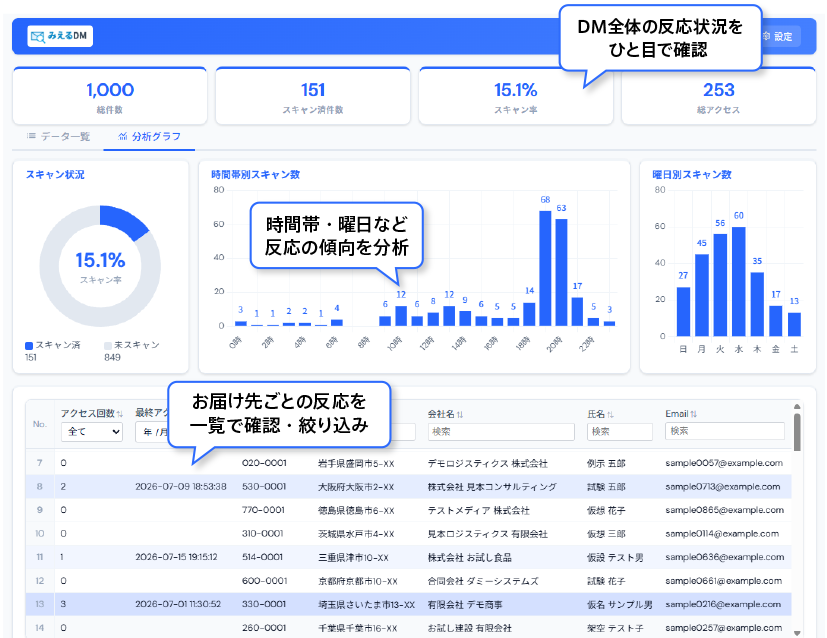827x638 pixels.
Task: Click address 京都府京都市10-XX
Action: [x=358, y=581]
